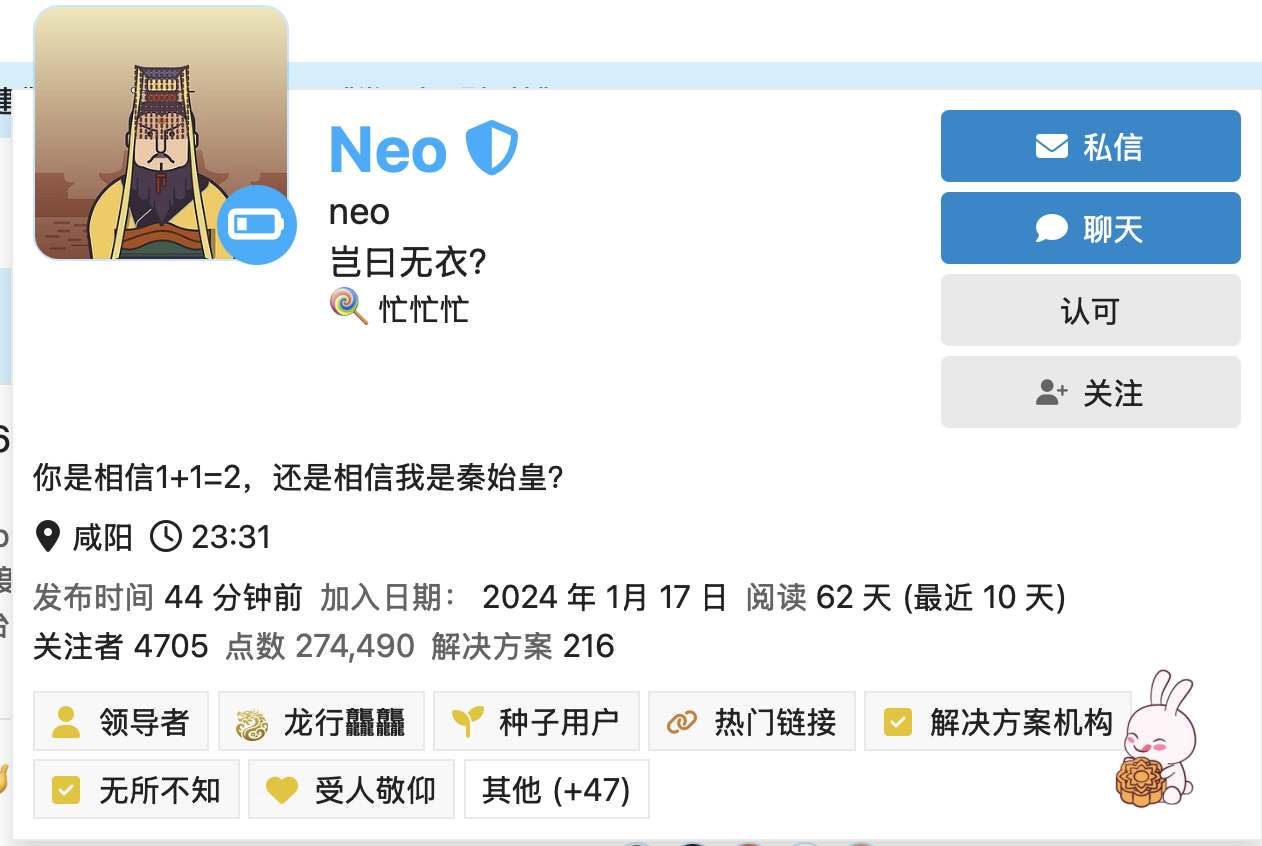This screenshot has width=1262, height=846.
Task: Select the 解决方案机构 checkmark badge
Action: (998, 721)
